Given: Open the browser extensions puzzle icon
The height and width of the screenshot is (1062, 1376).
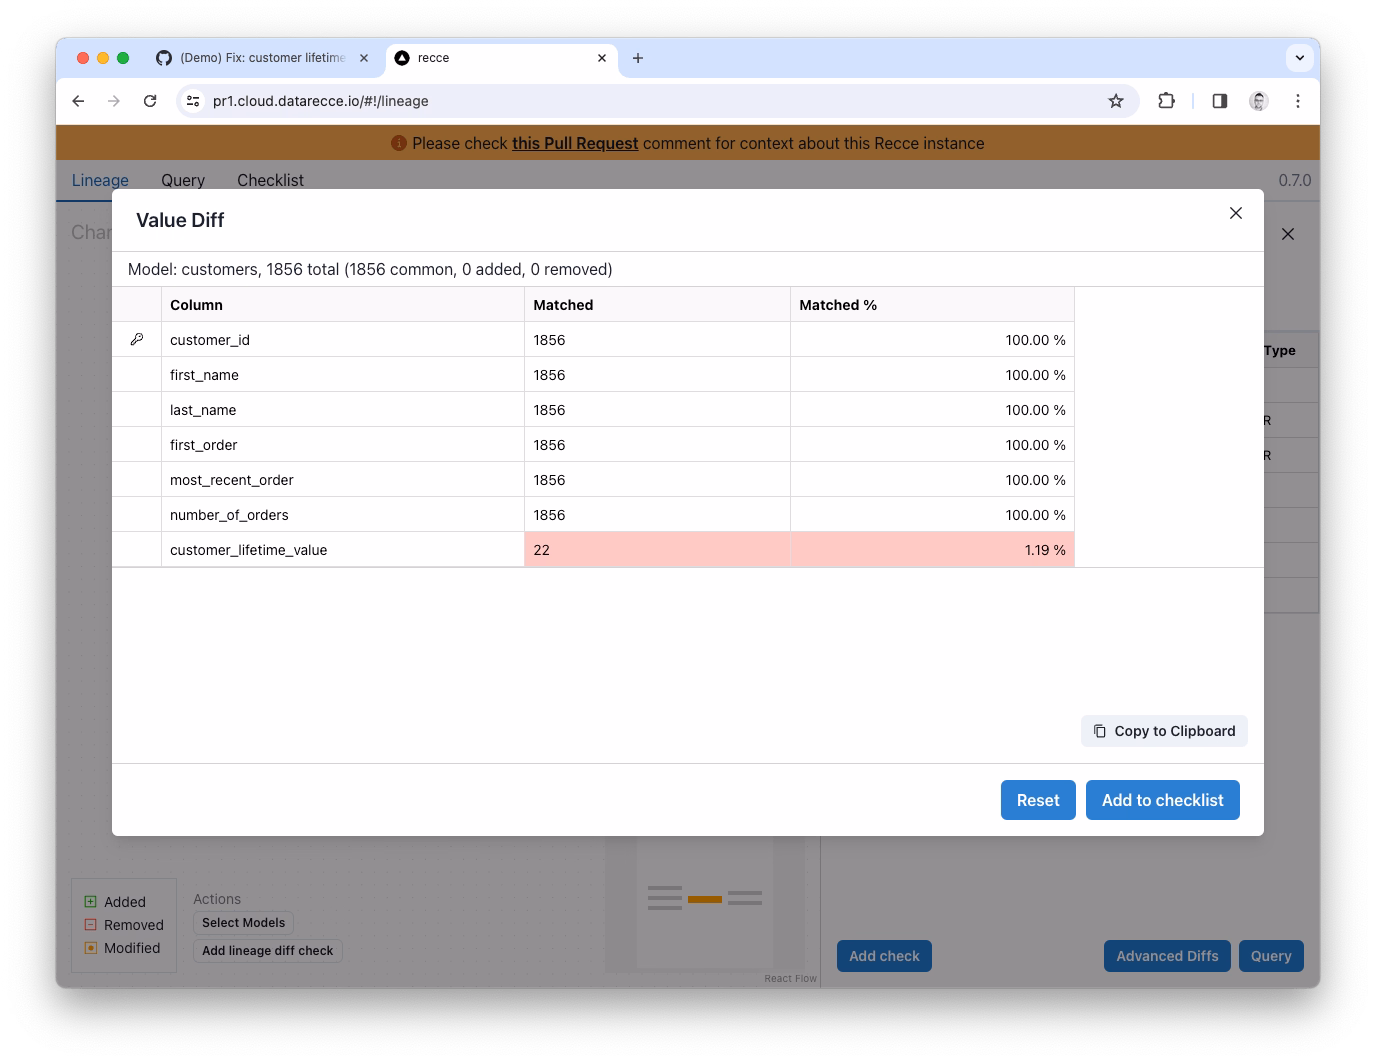Looking at the screenshot, I should point(1166,101).
